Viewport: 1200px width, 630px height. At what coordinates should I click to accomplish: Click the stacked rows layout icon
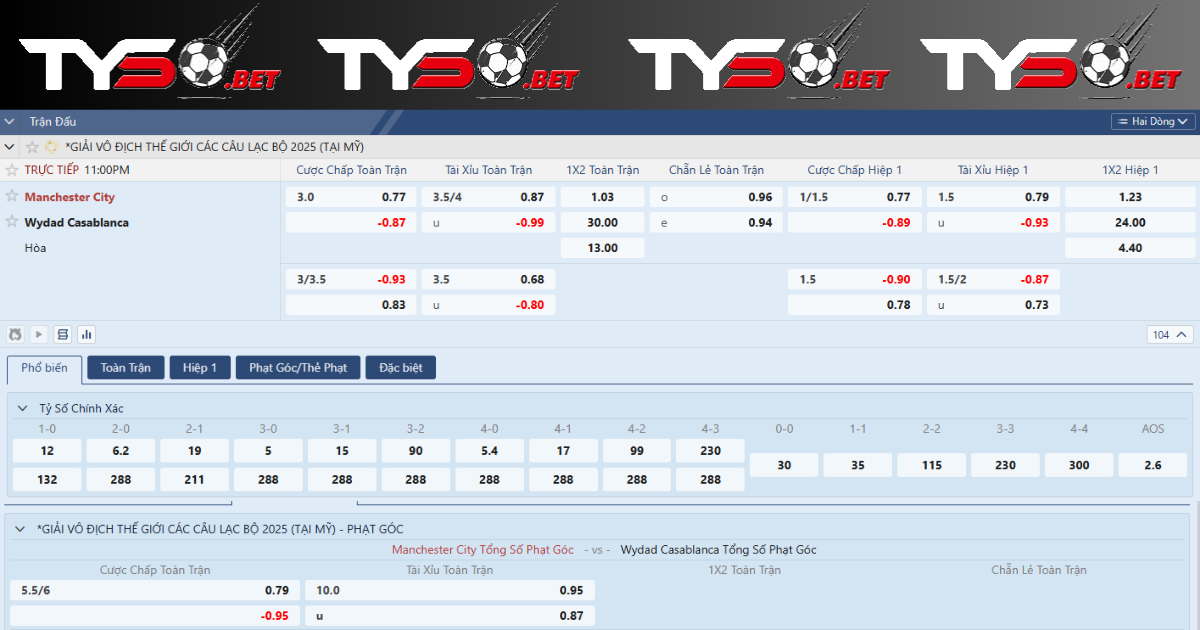coord(63,334)
